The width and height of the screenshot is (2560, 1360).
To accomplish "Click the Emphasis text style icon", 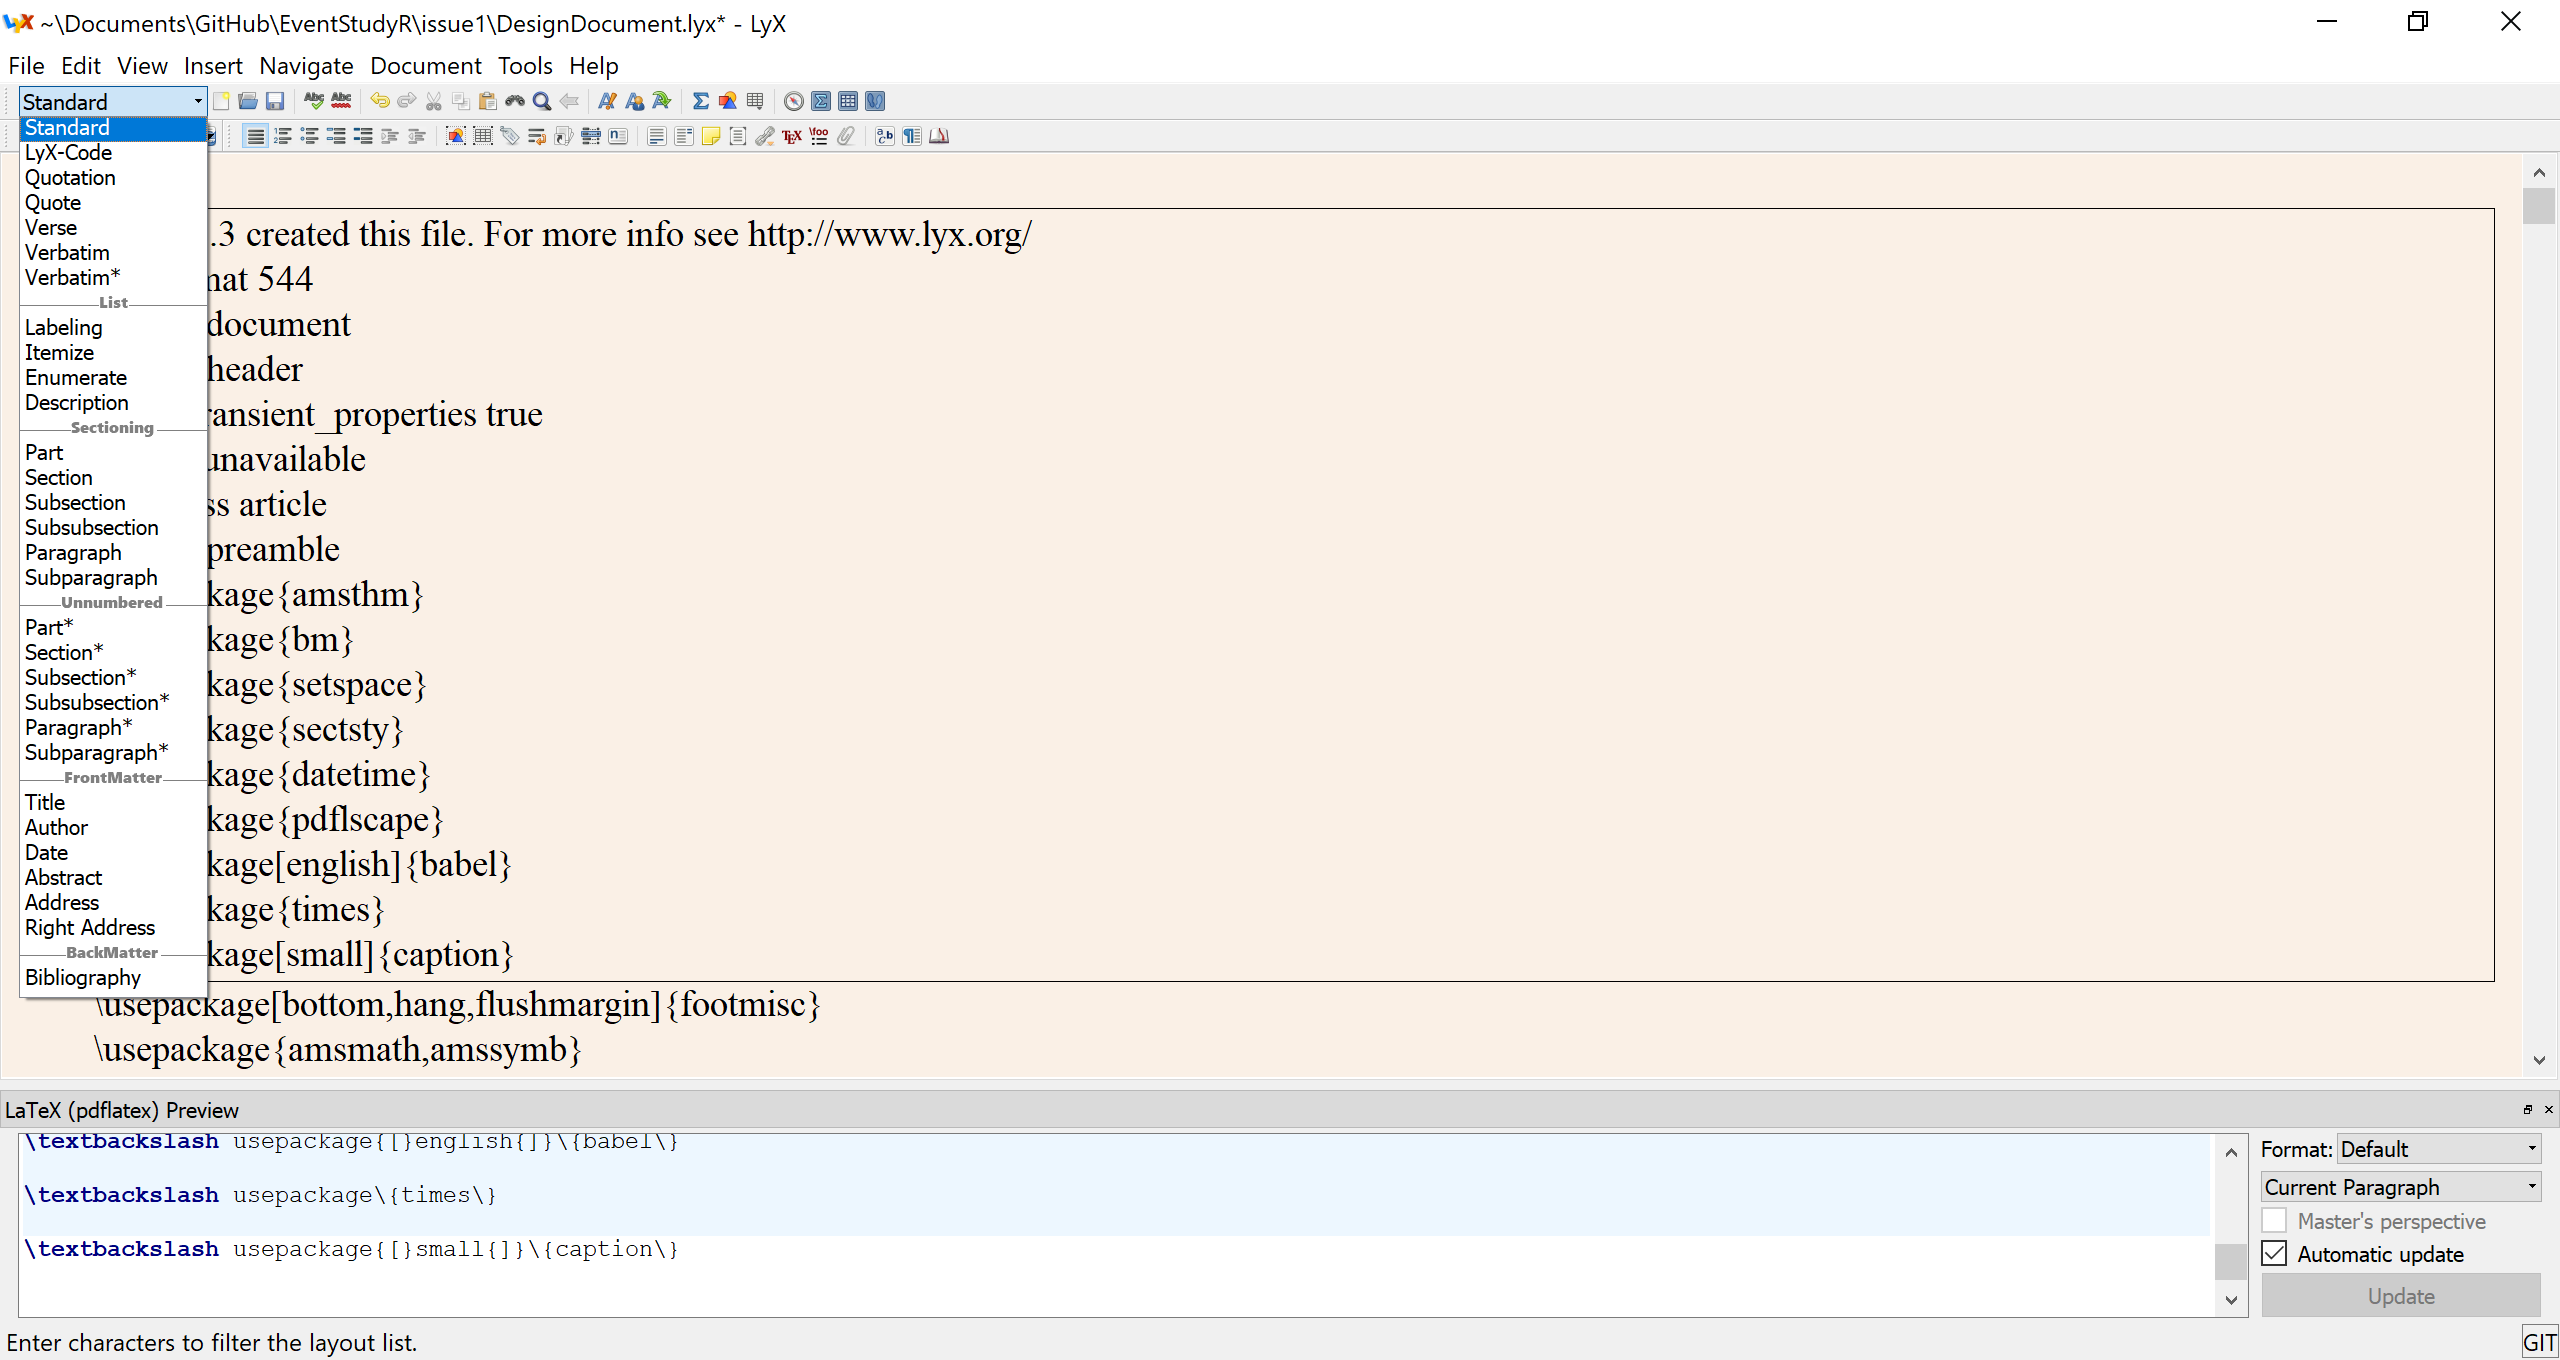I will click(608, 100).
